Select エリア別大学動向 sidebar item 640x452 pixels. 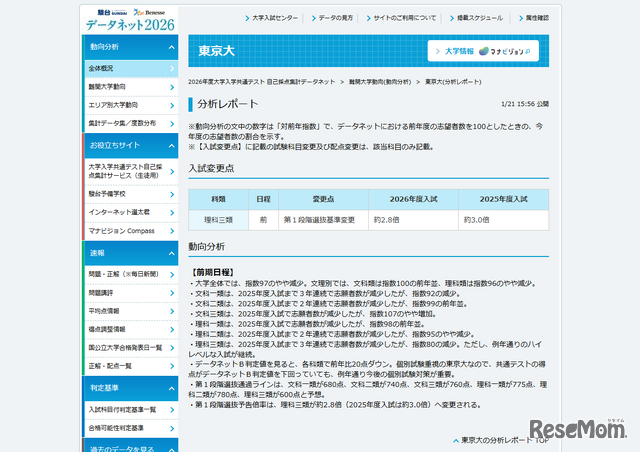click(x=131, y=105)
